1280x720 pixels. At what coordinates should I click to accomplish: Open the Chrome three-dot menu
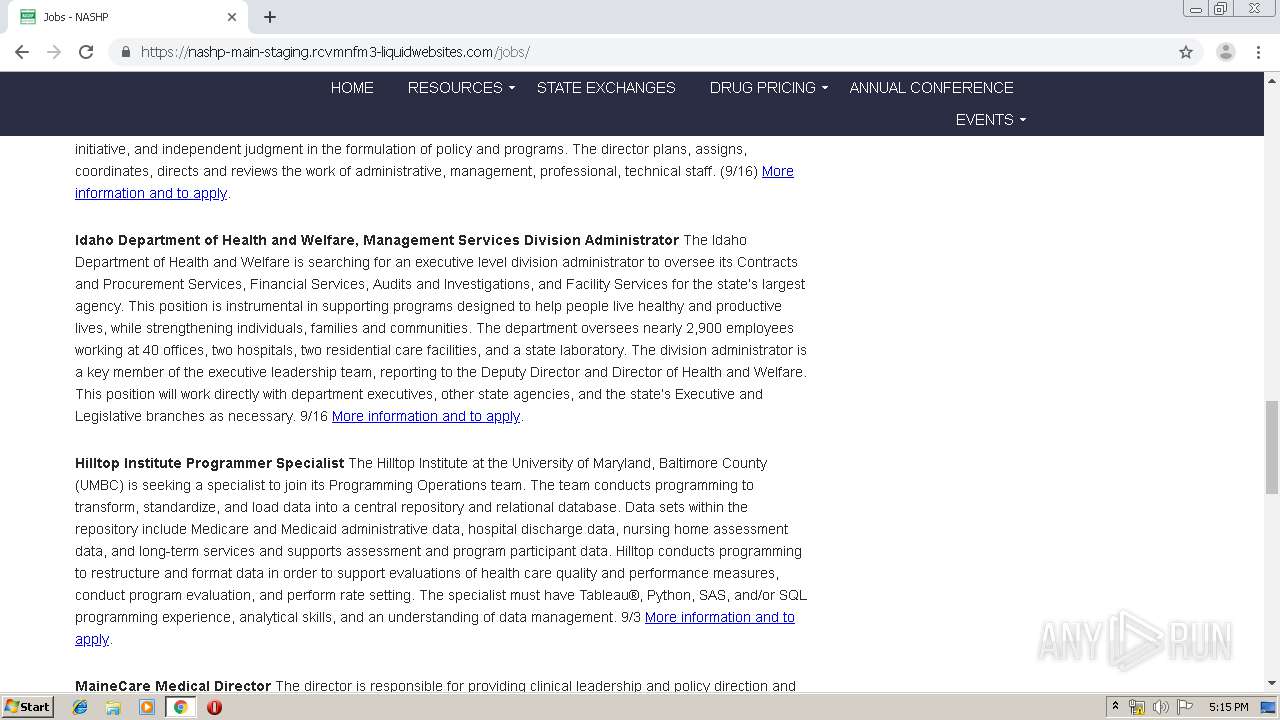click(1258, 52)
